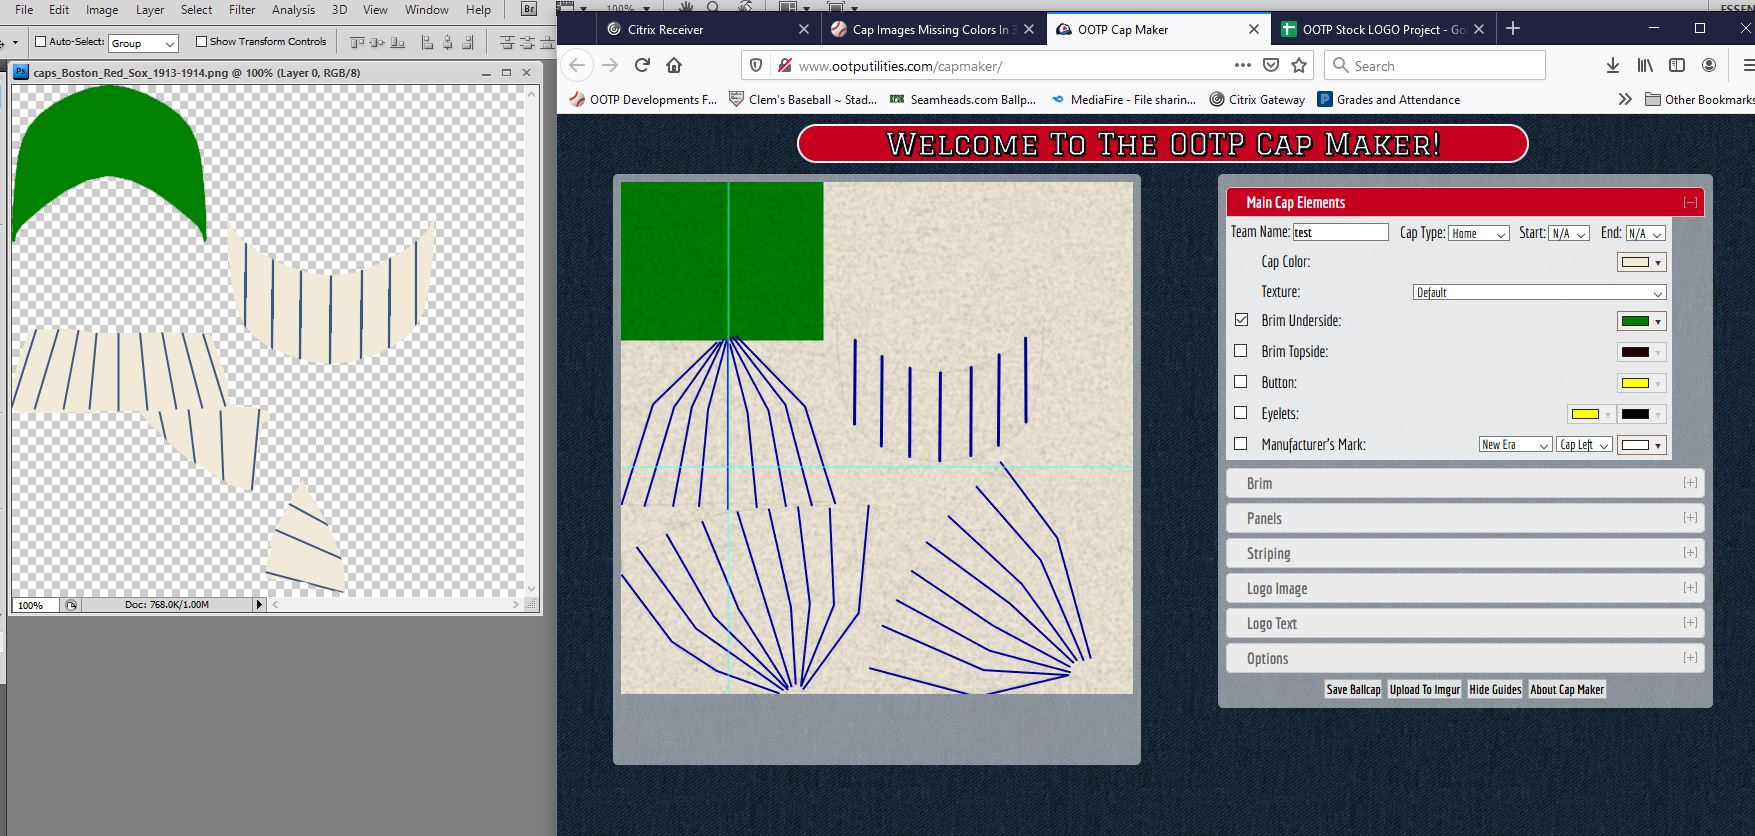Toggle Show Transform Controls checkbox
This screenshot has width=1755, height=836.
point(201,42)
